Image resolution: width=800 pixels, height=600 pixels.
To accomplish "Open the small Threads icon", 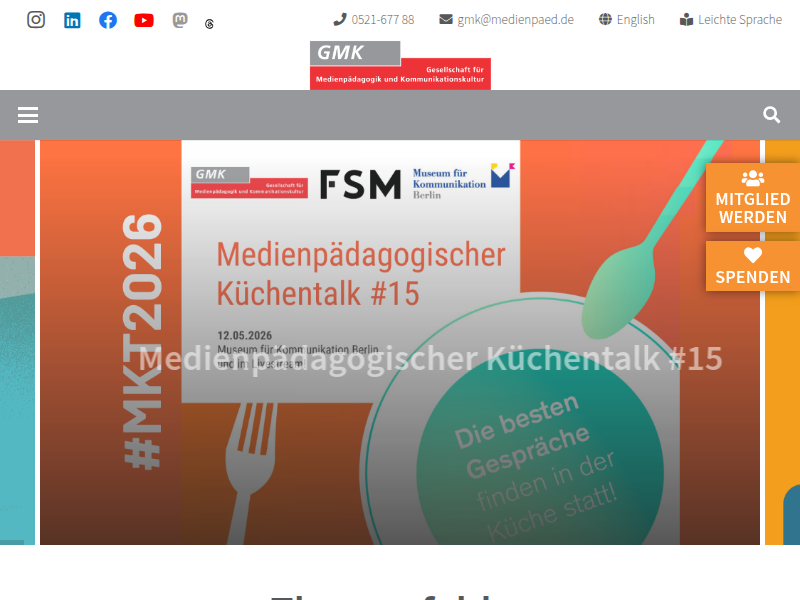I will (209, 24).
